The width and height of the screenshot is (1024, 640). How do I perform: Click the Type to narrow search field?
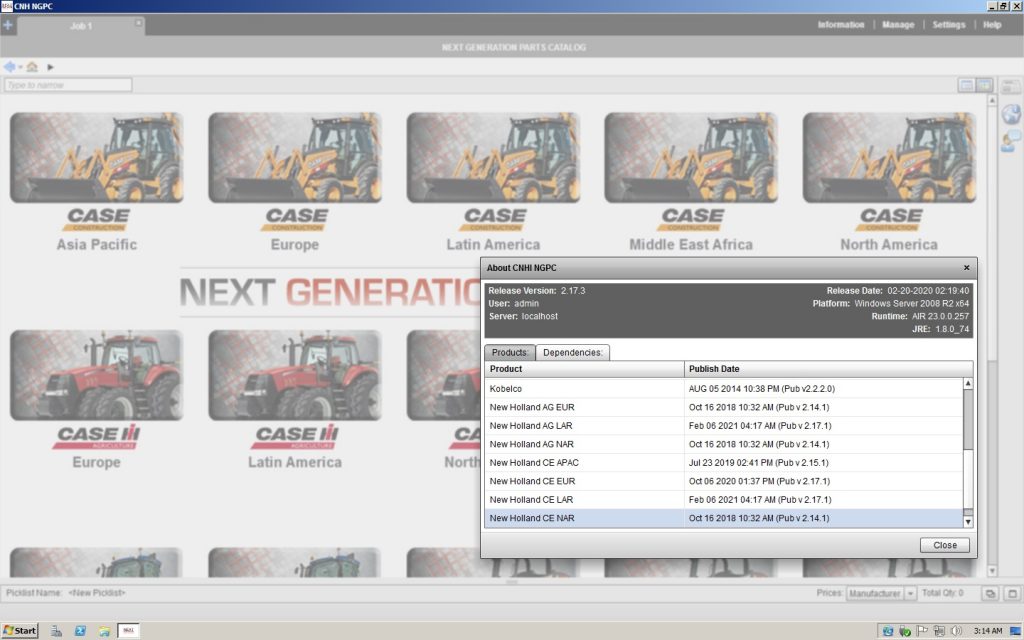[x=68, y=85]
